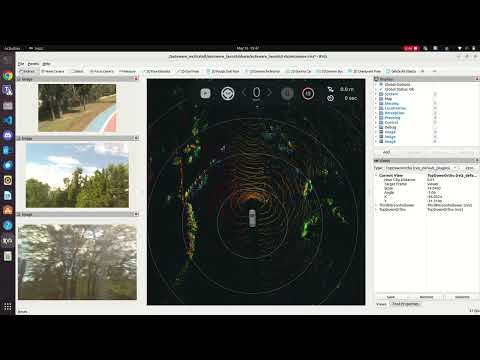Toggle the Localization display checkbox
The height and width of the screenshot is (360, 480).
point(435,108)
